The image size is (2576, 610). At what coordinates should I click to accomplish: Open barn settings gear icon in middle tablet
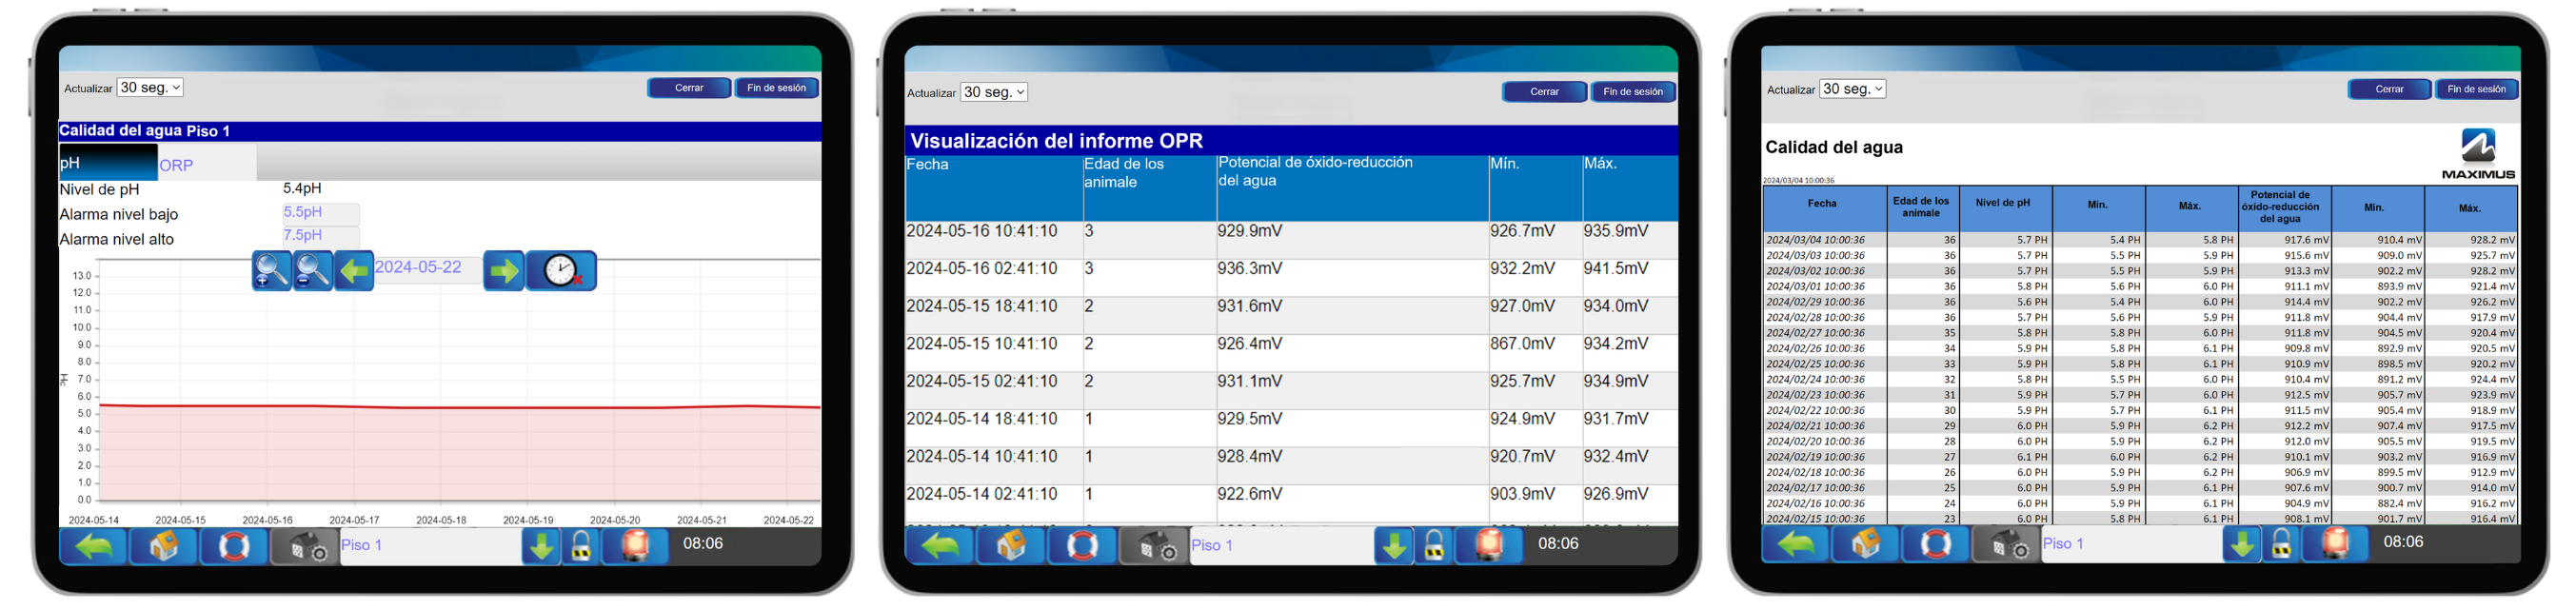pos(1154,546)
